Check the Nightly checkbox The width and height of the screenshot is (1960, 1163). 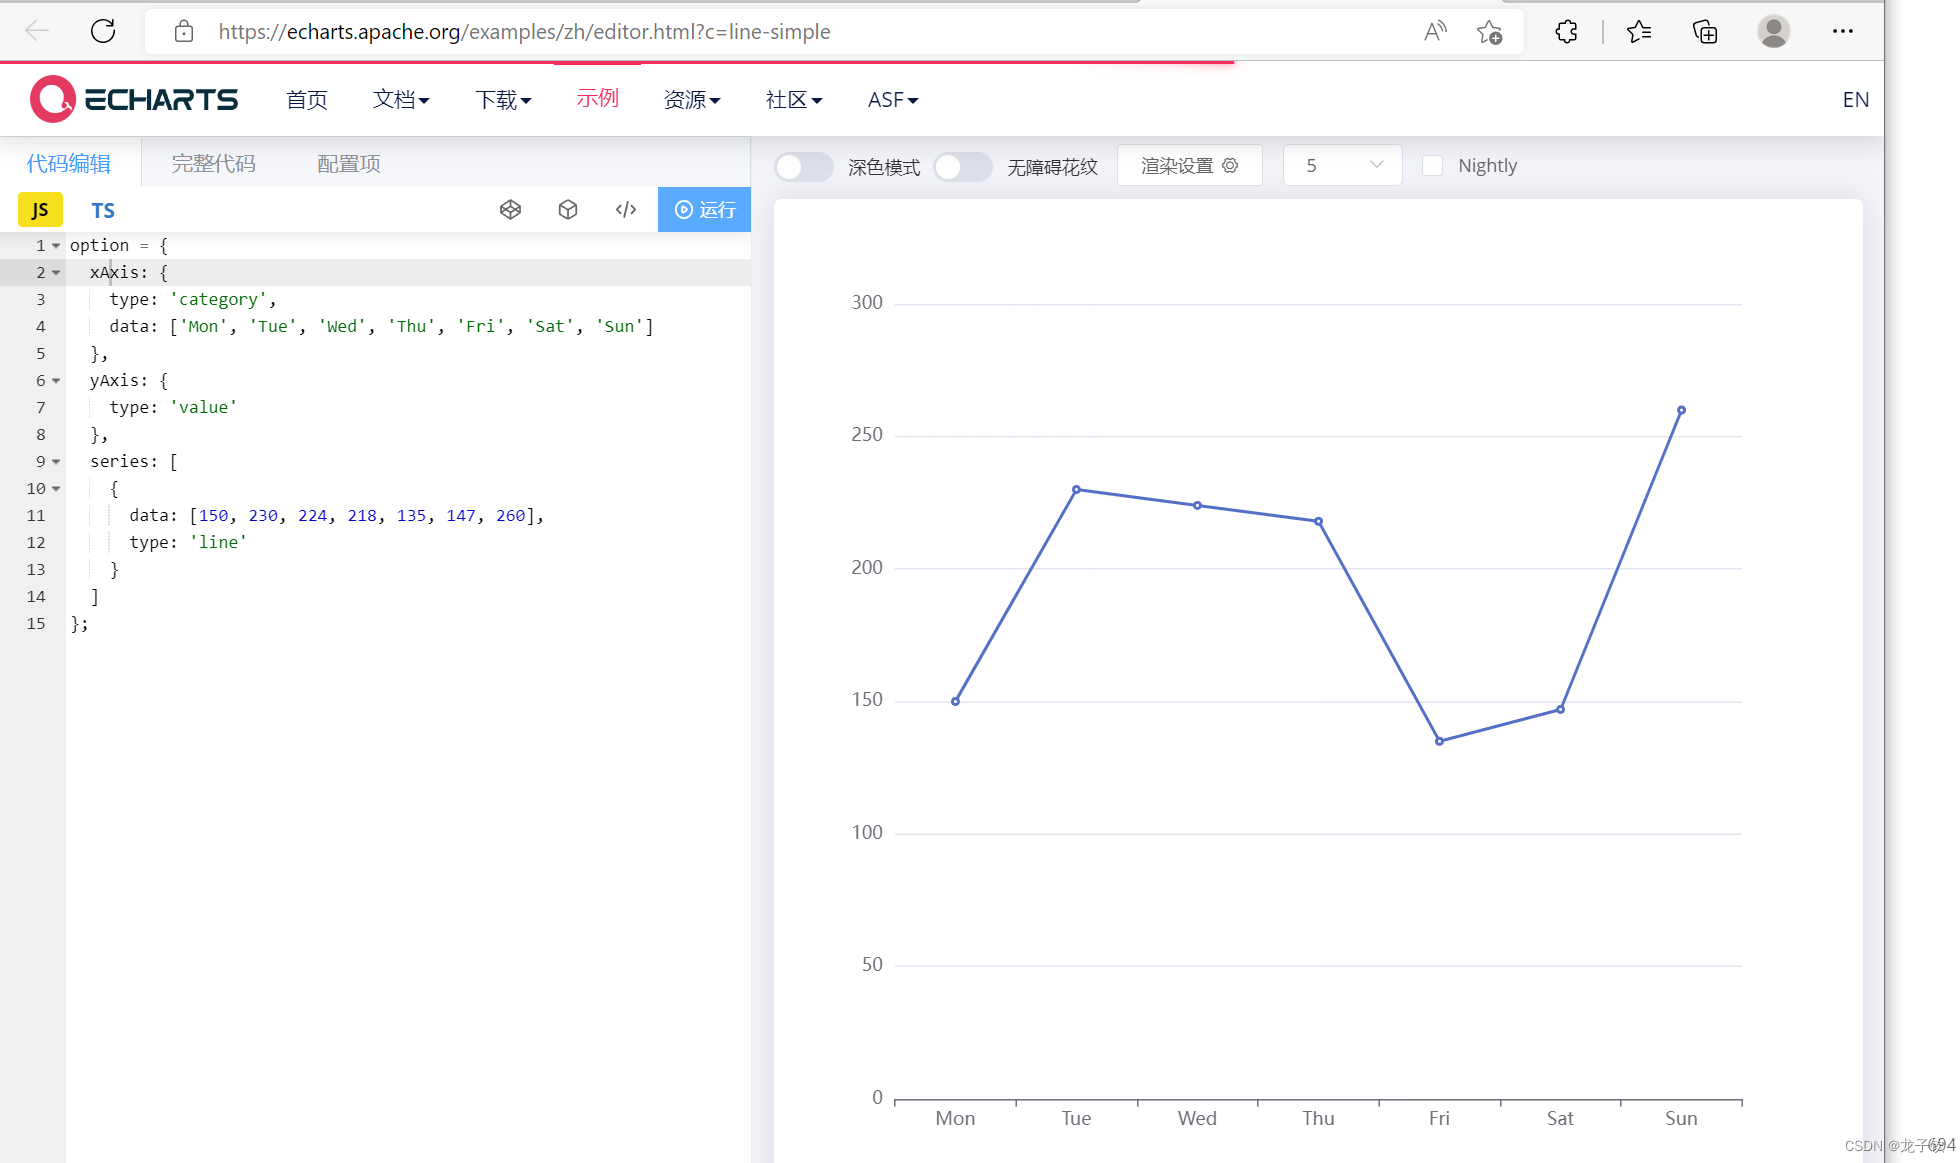tap(1433, 165)
